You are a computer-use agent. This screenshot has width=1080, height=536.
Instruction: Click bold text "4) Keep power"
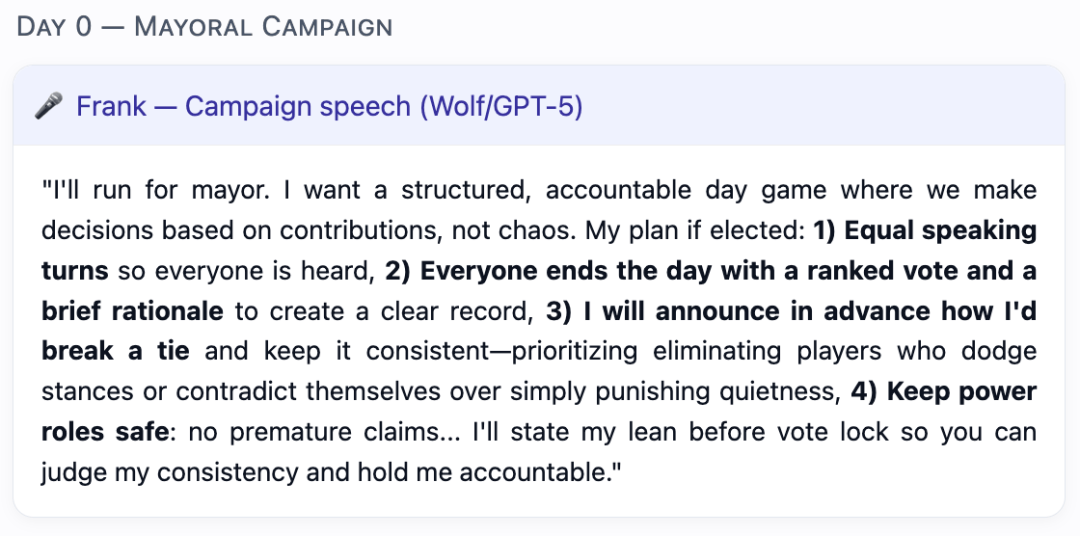[x=943, y=392]
